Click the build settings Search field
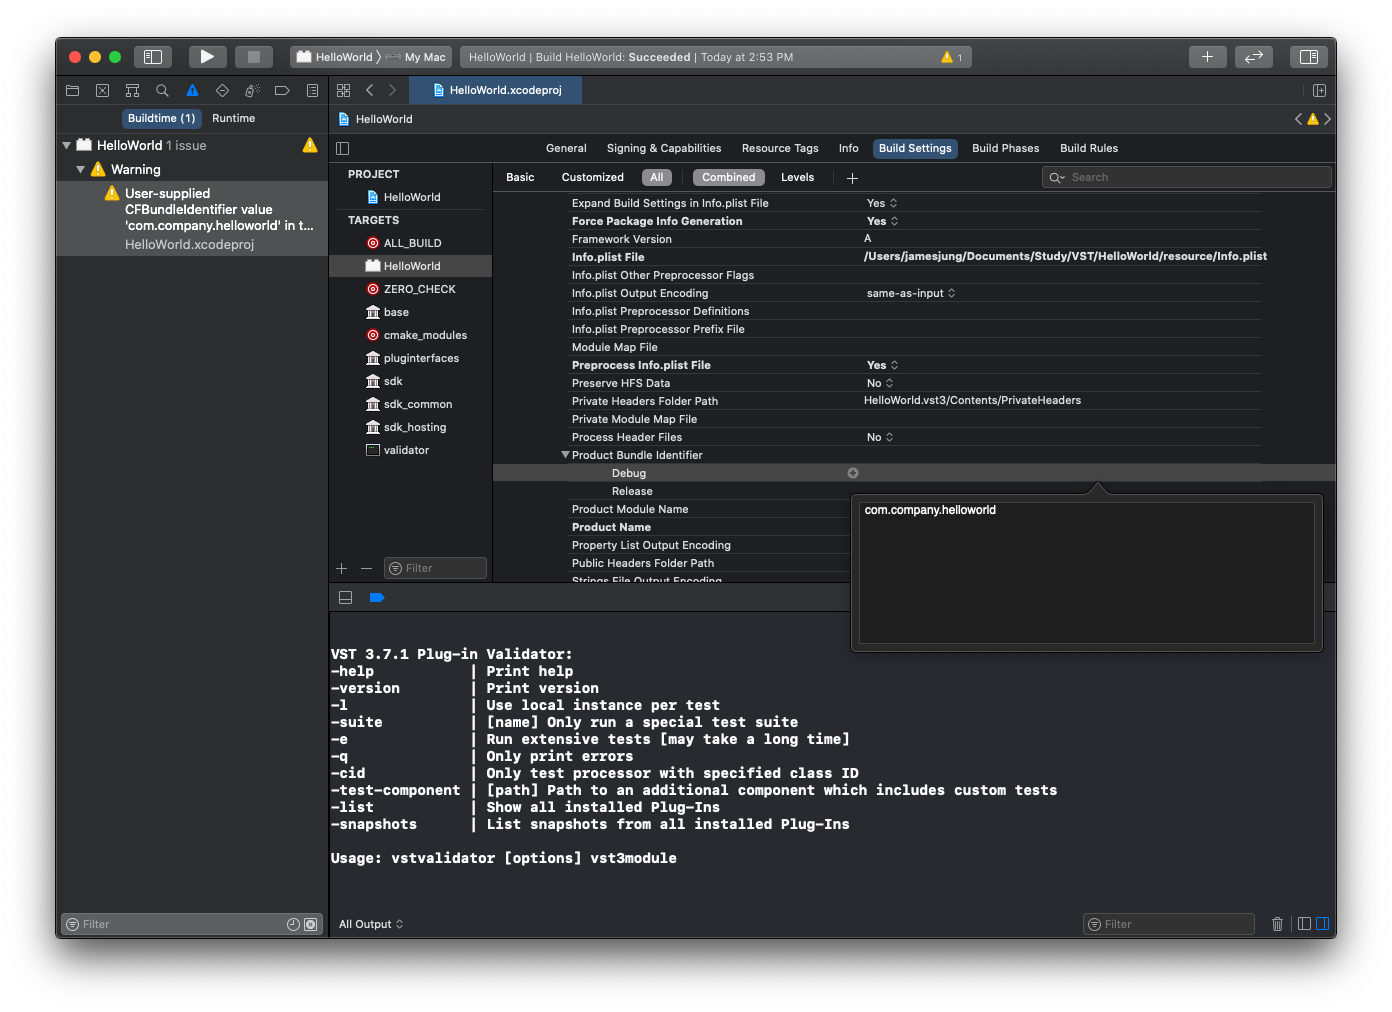1392x1012 pixels. [1187, 177]
